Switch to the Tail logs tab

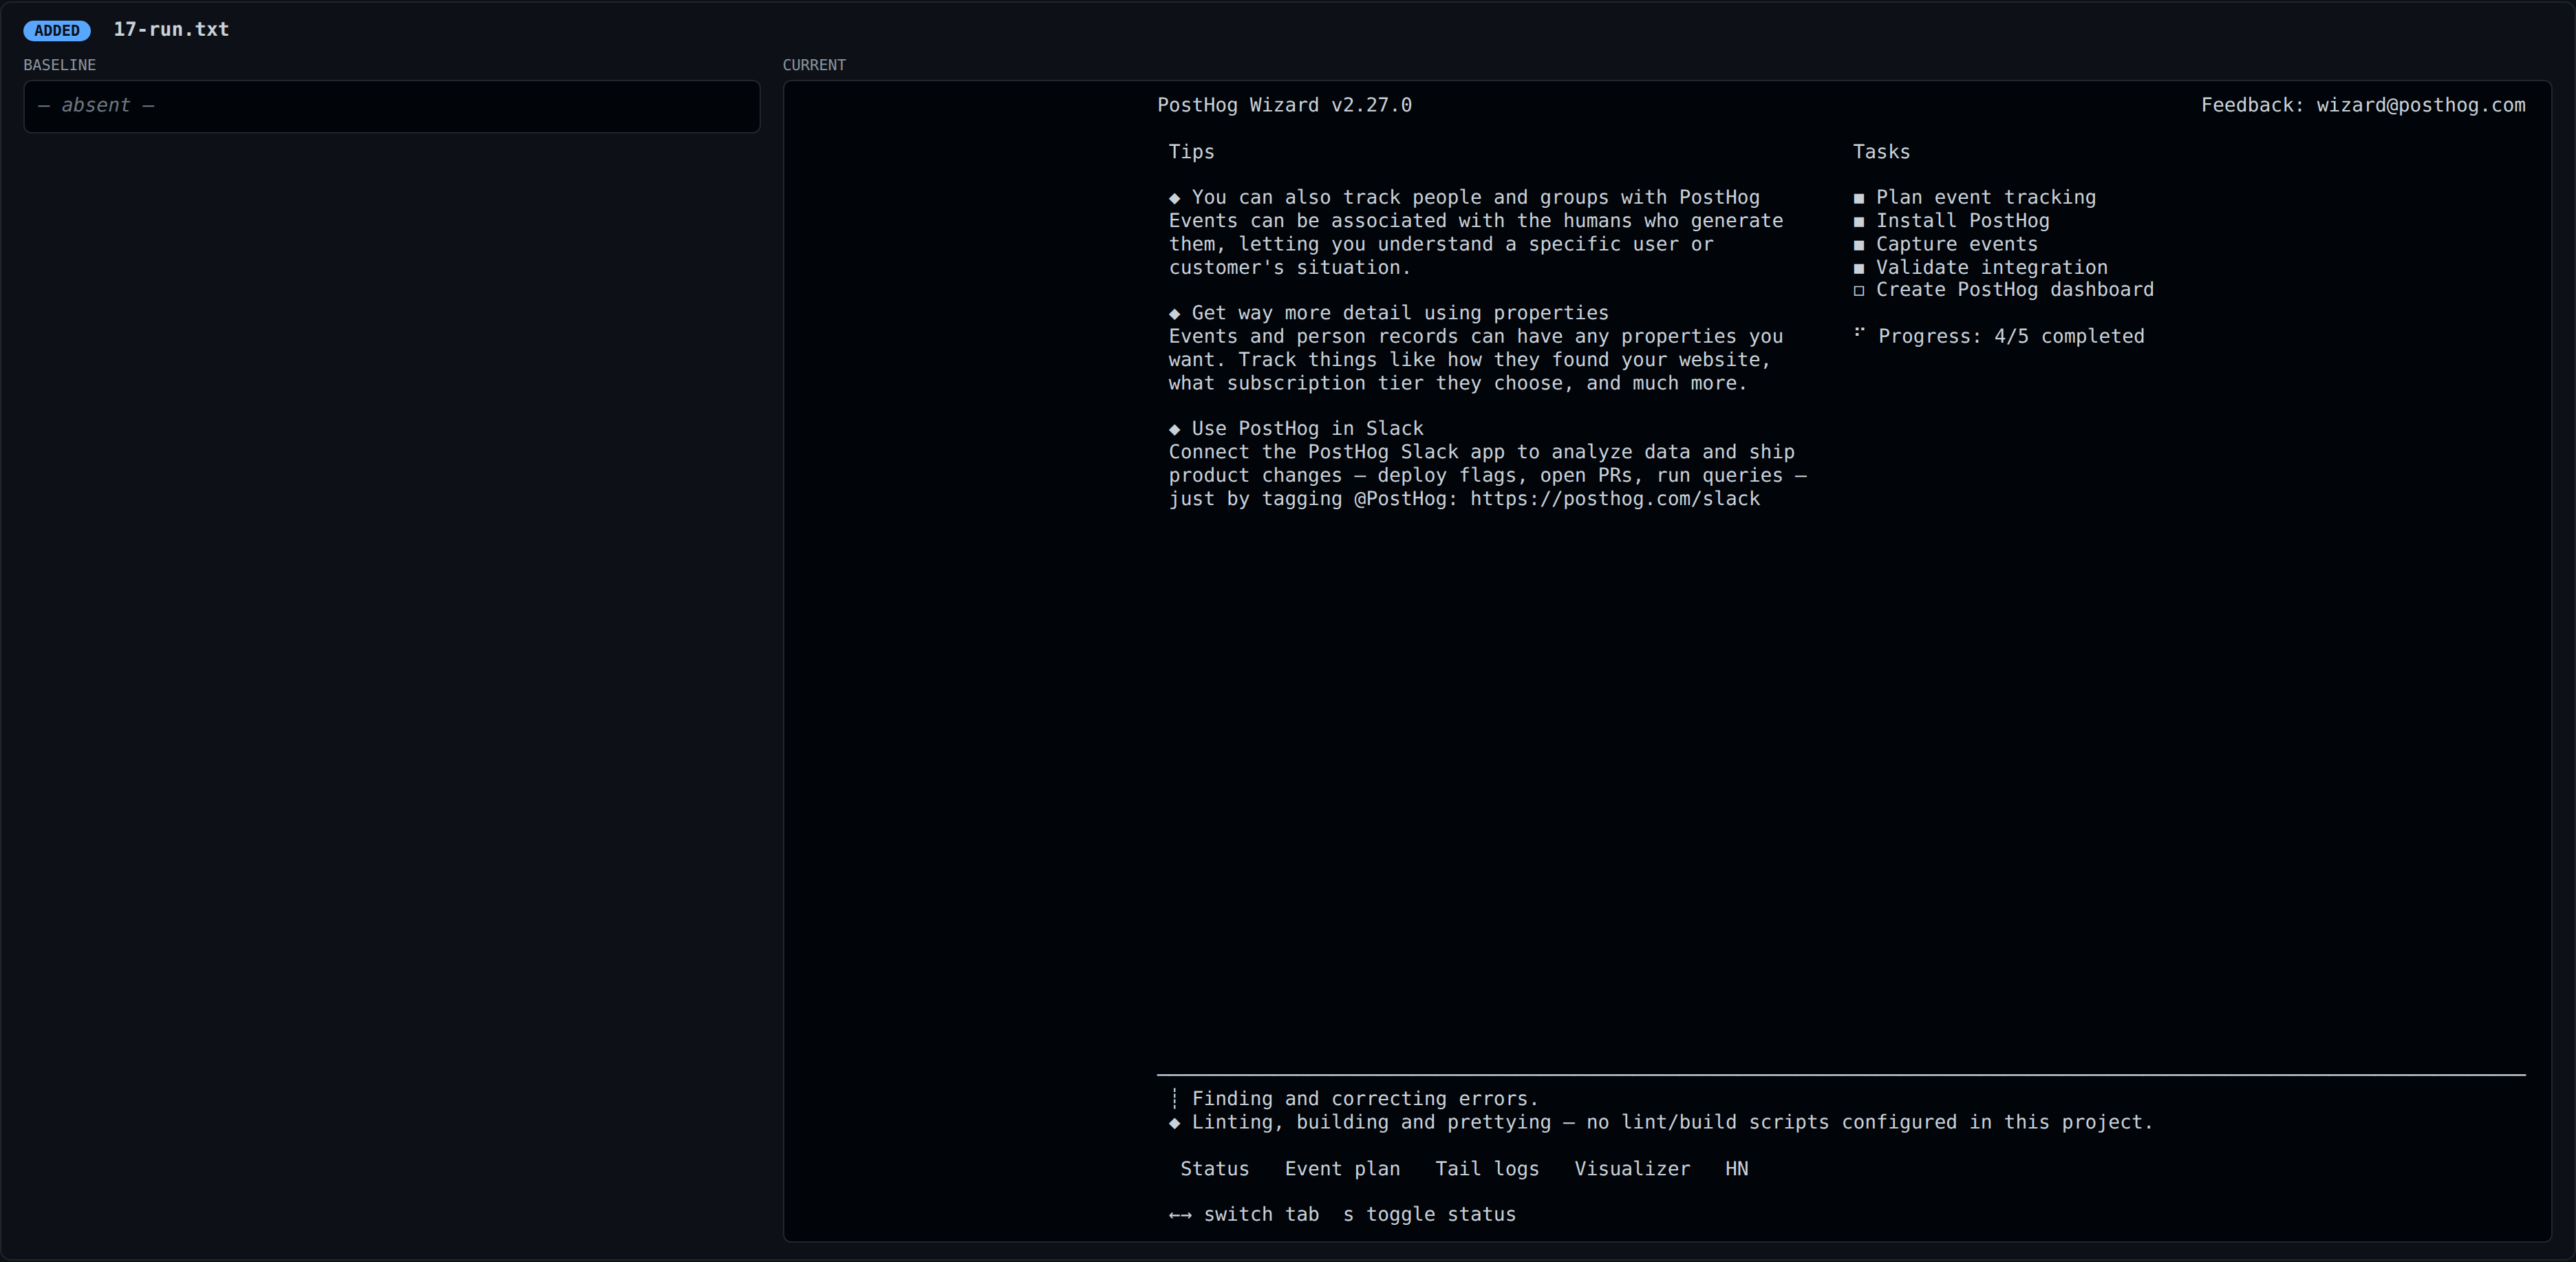[x=1487, y=1168]
